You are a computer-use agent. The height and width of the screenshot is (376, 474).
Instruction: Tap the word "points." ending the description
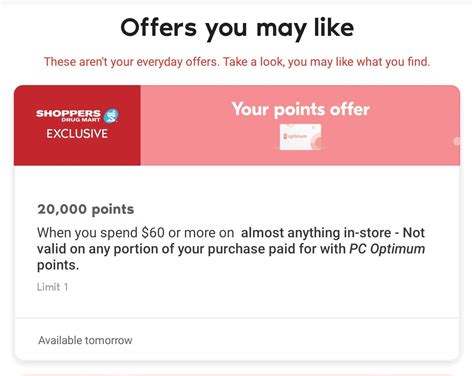click(58, 265)
